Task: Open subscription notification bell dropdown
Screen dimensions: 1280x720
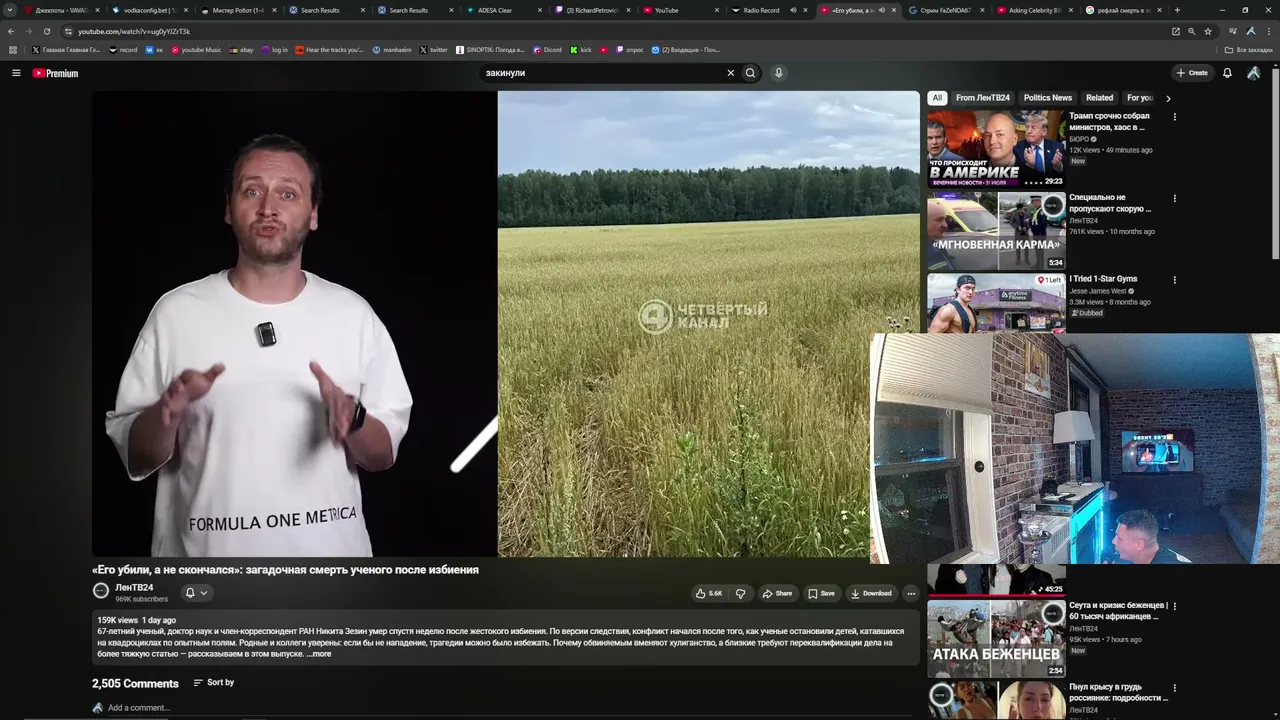Action: (x=196, y=593)
